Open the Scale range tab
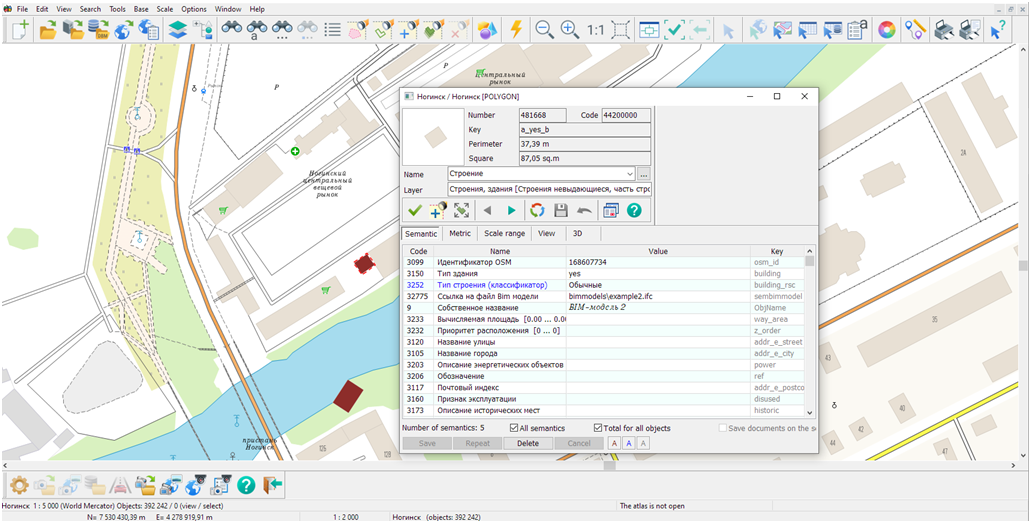This screenshot has height=523, width=1031. point(504,233)
